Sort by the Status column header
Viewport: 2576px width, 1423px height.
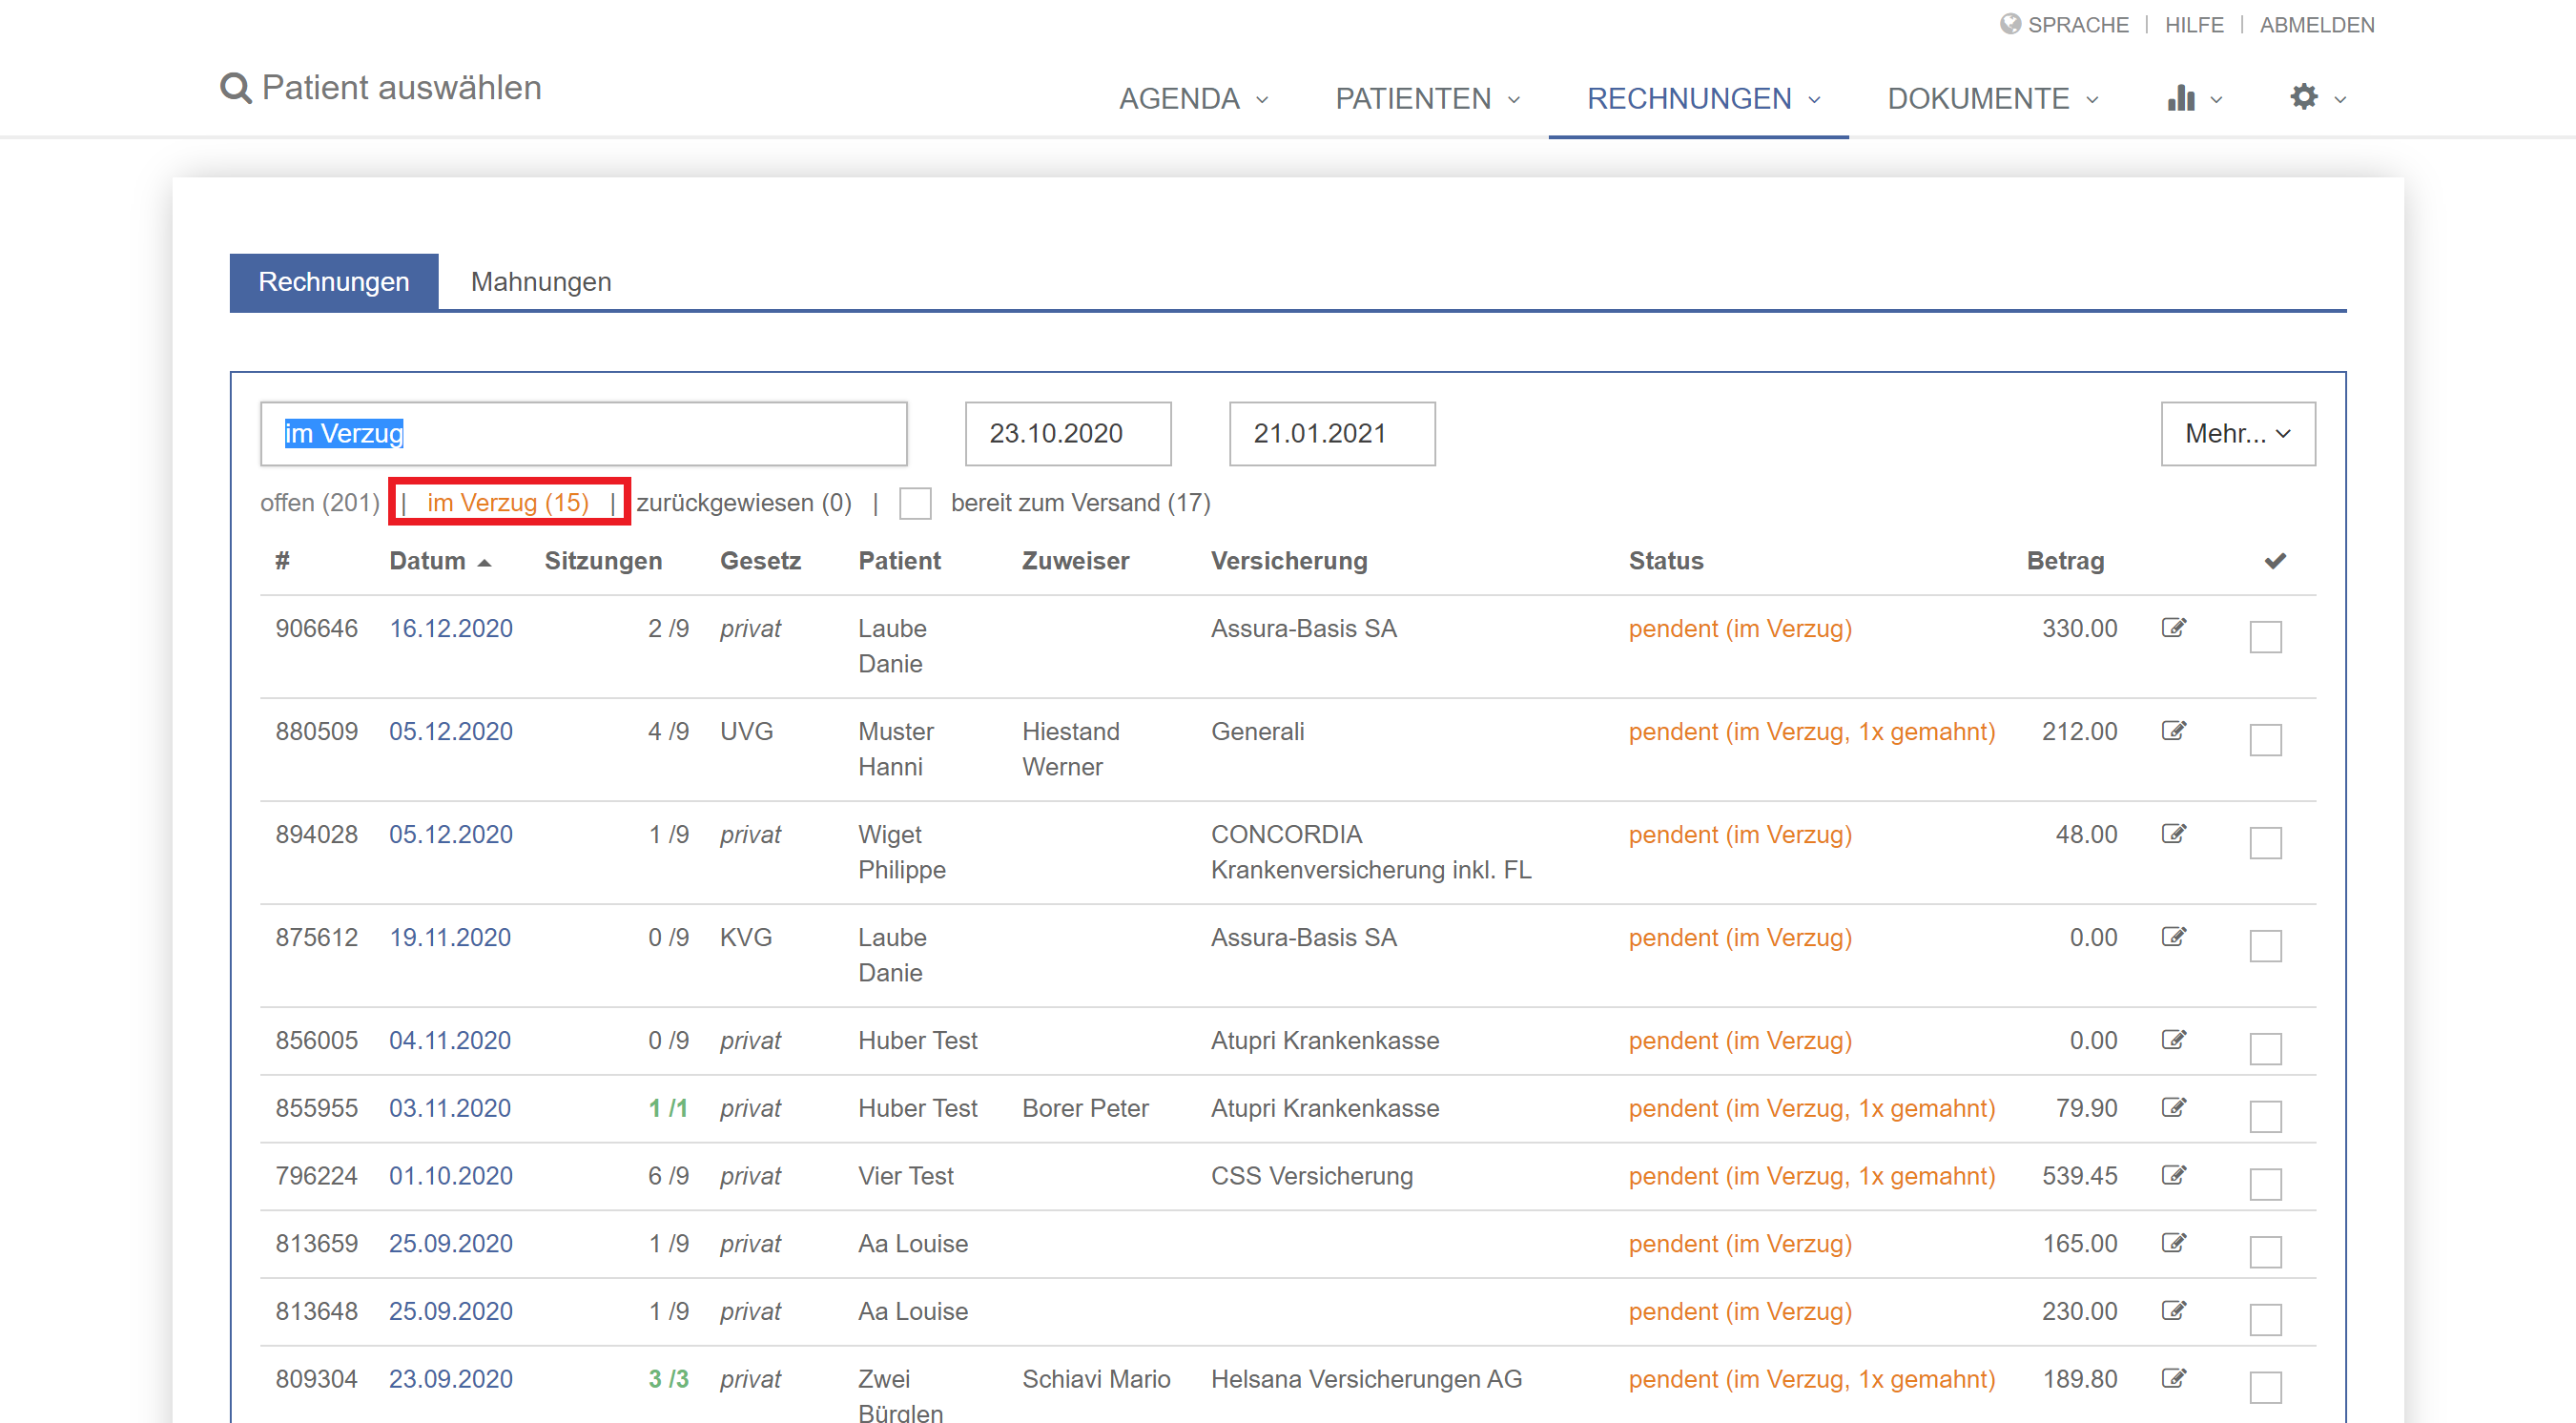(1666, 561)
